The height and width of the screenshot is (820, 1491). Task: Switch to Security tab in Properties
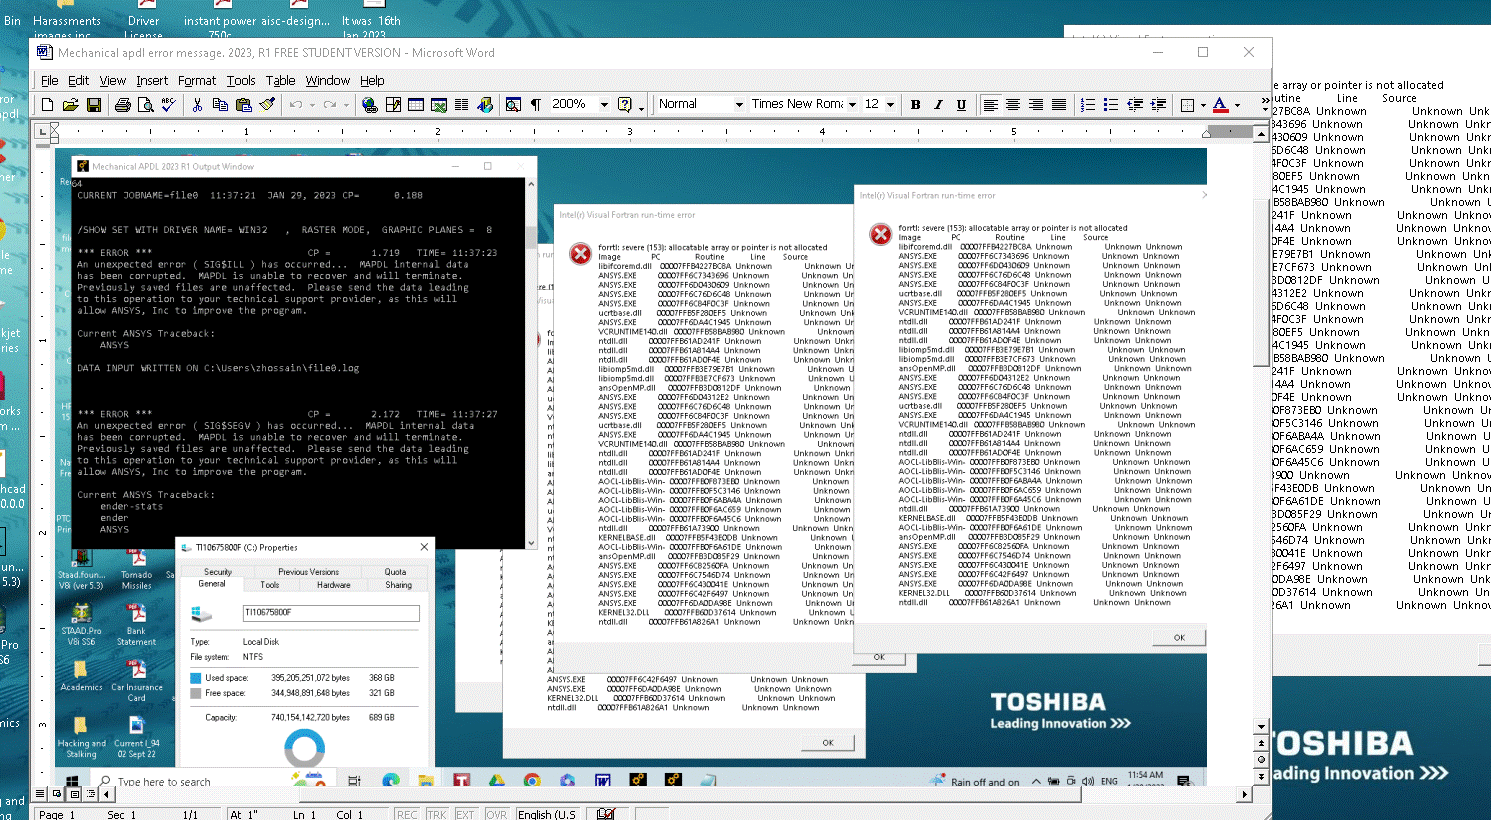[x=218, y=572]
